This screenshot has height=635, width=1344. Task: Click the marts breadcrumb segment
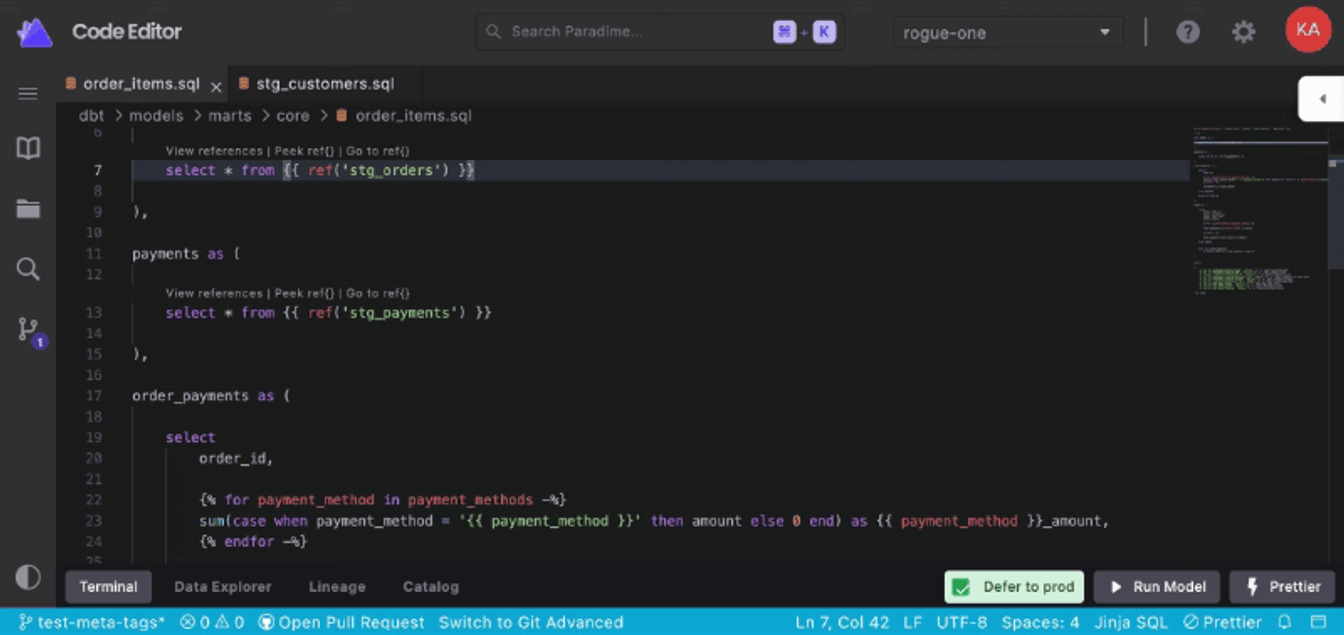(x=230, y=116)
